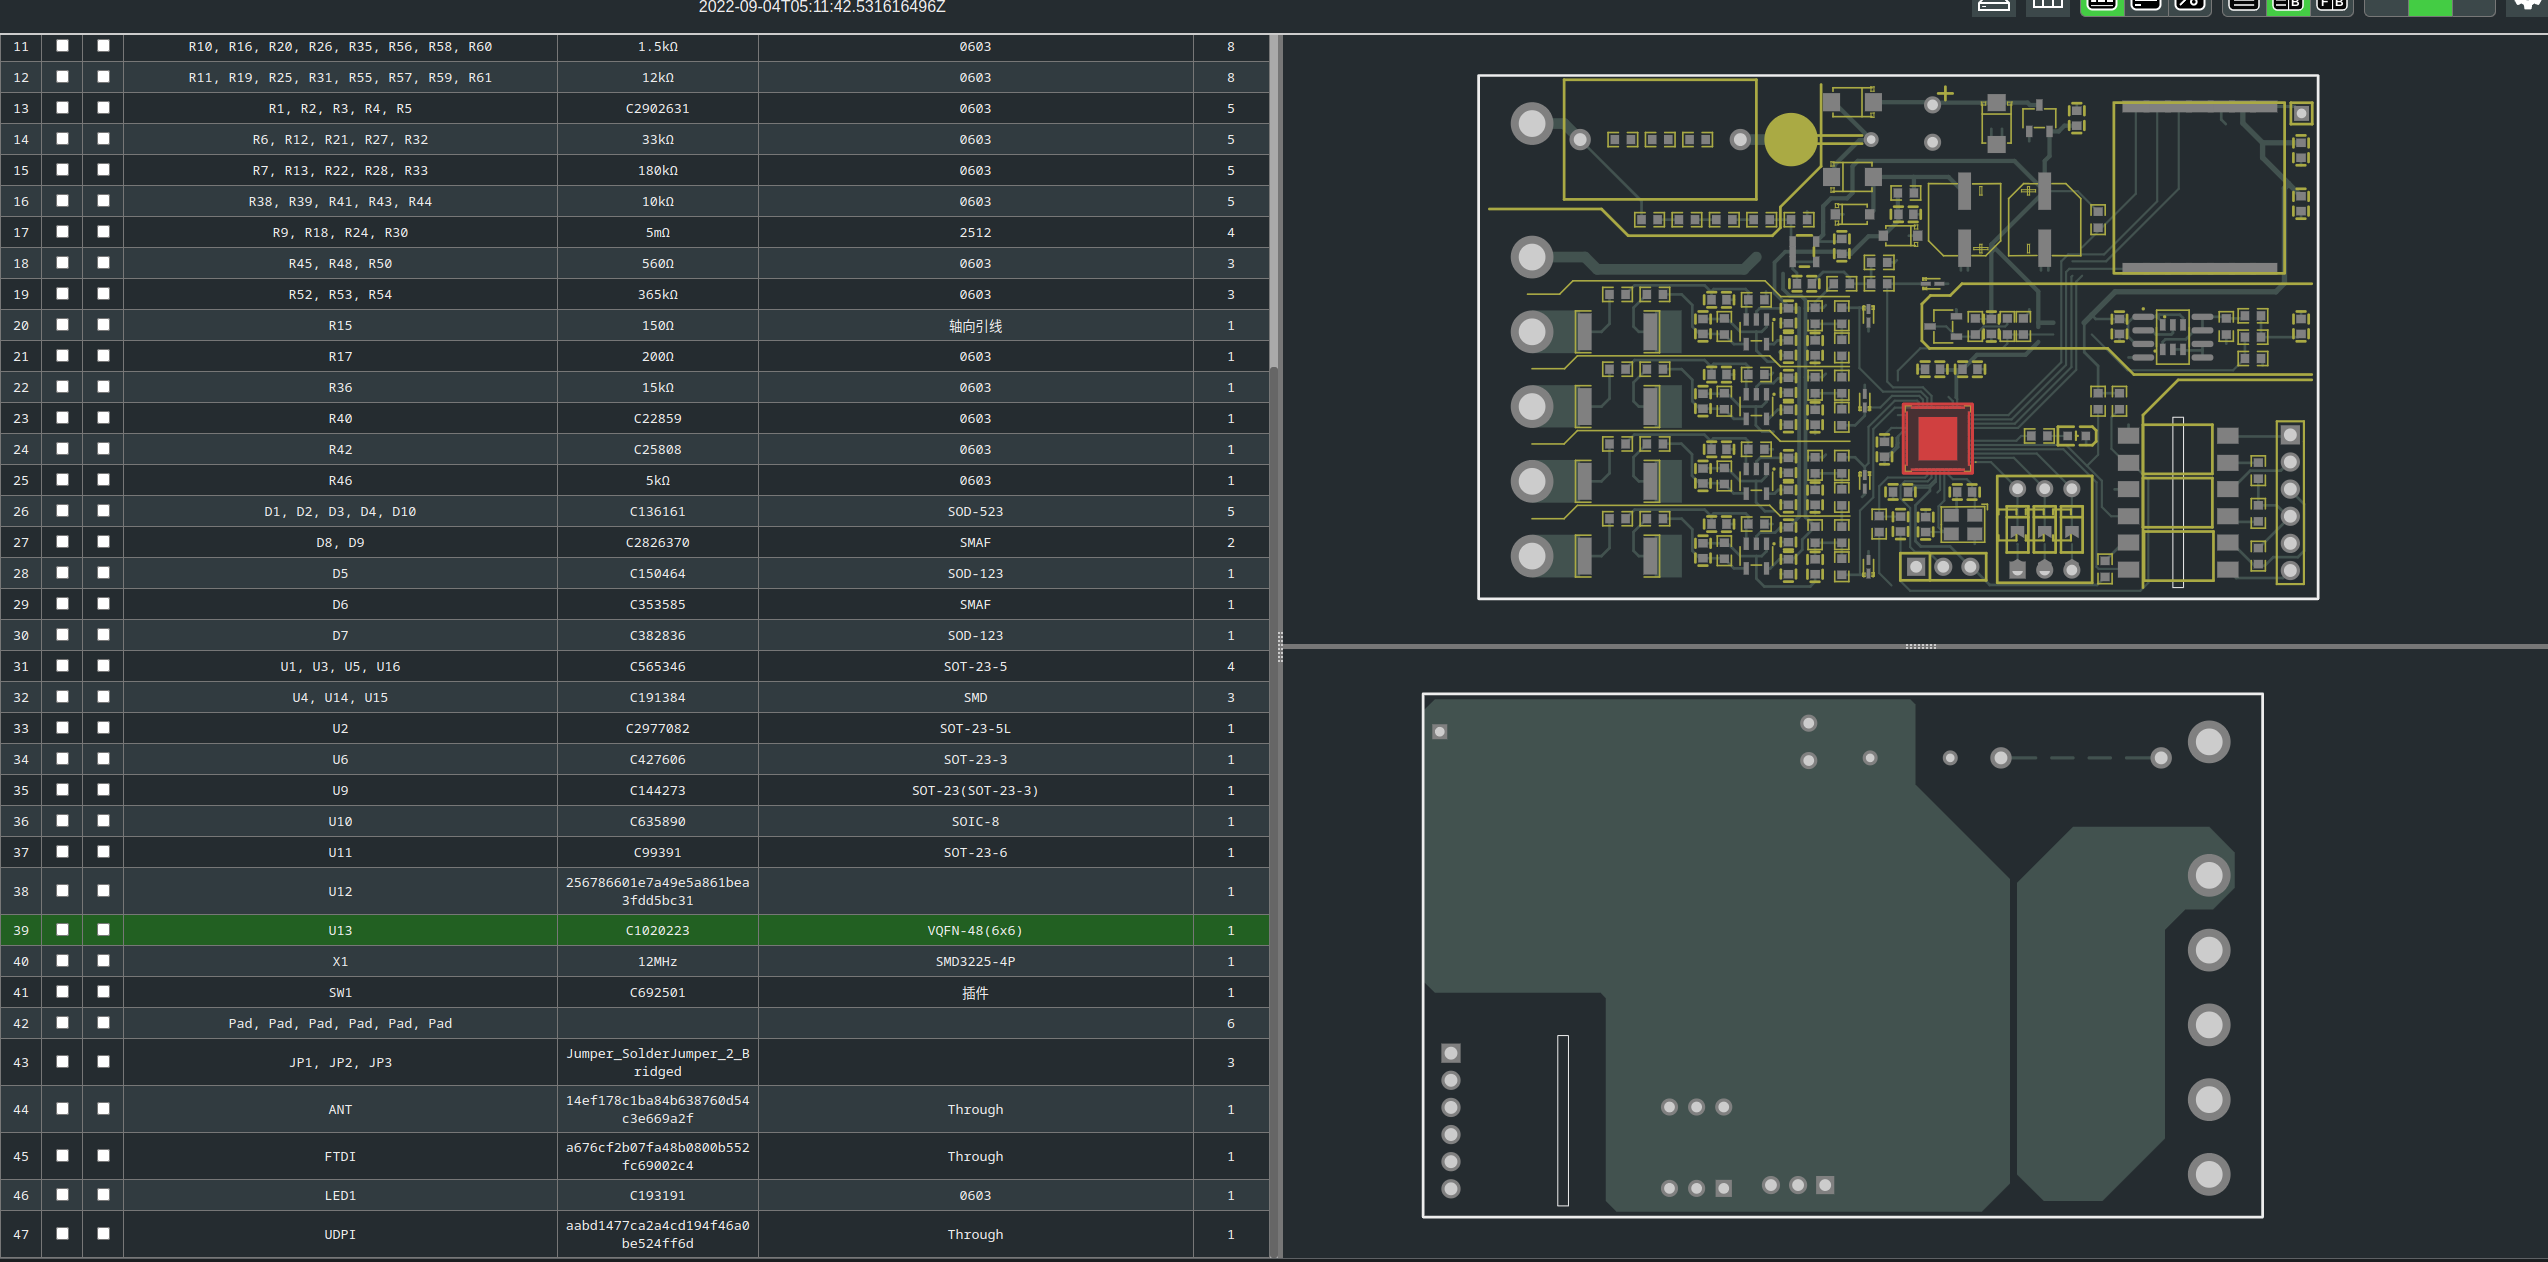Open the file save/export menu icon

(x=1993, y=6)
